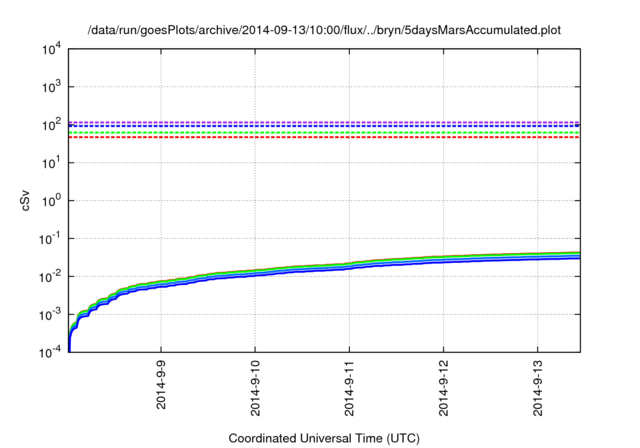Click the 10^-4 y-axis tick label
The width and height of the screenshot is (640, 448).
pos(51,352)
